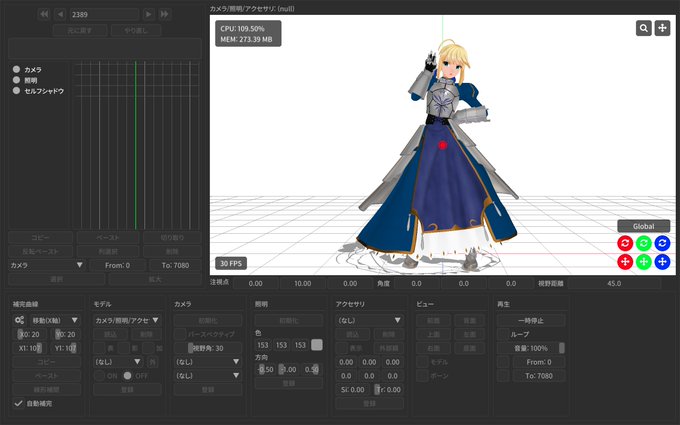Click the Si: 0.00 accessory scale field
Screen dimensions: 680x425
pyautogui.click(x=353, y=389)
